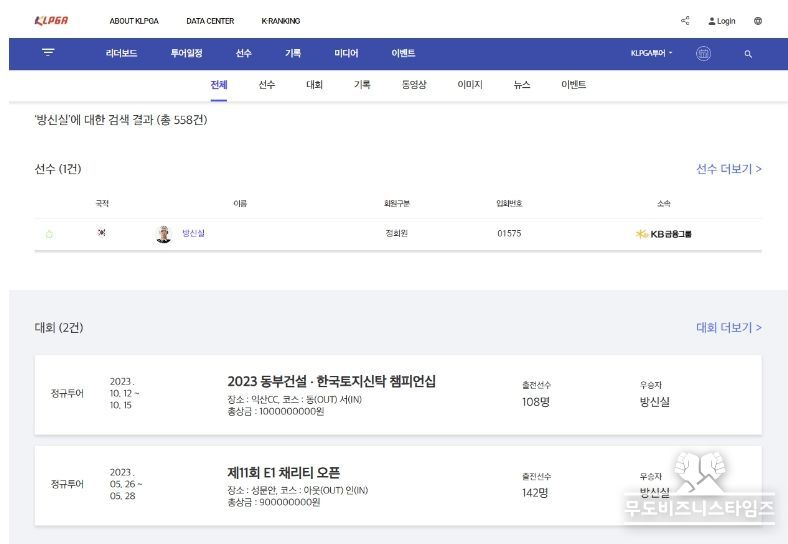Viewport: 788px width, 544px height.
Task: Open the K-RANKING menu
Action: coord(280,21)
